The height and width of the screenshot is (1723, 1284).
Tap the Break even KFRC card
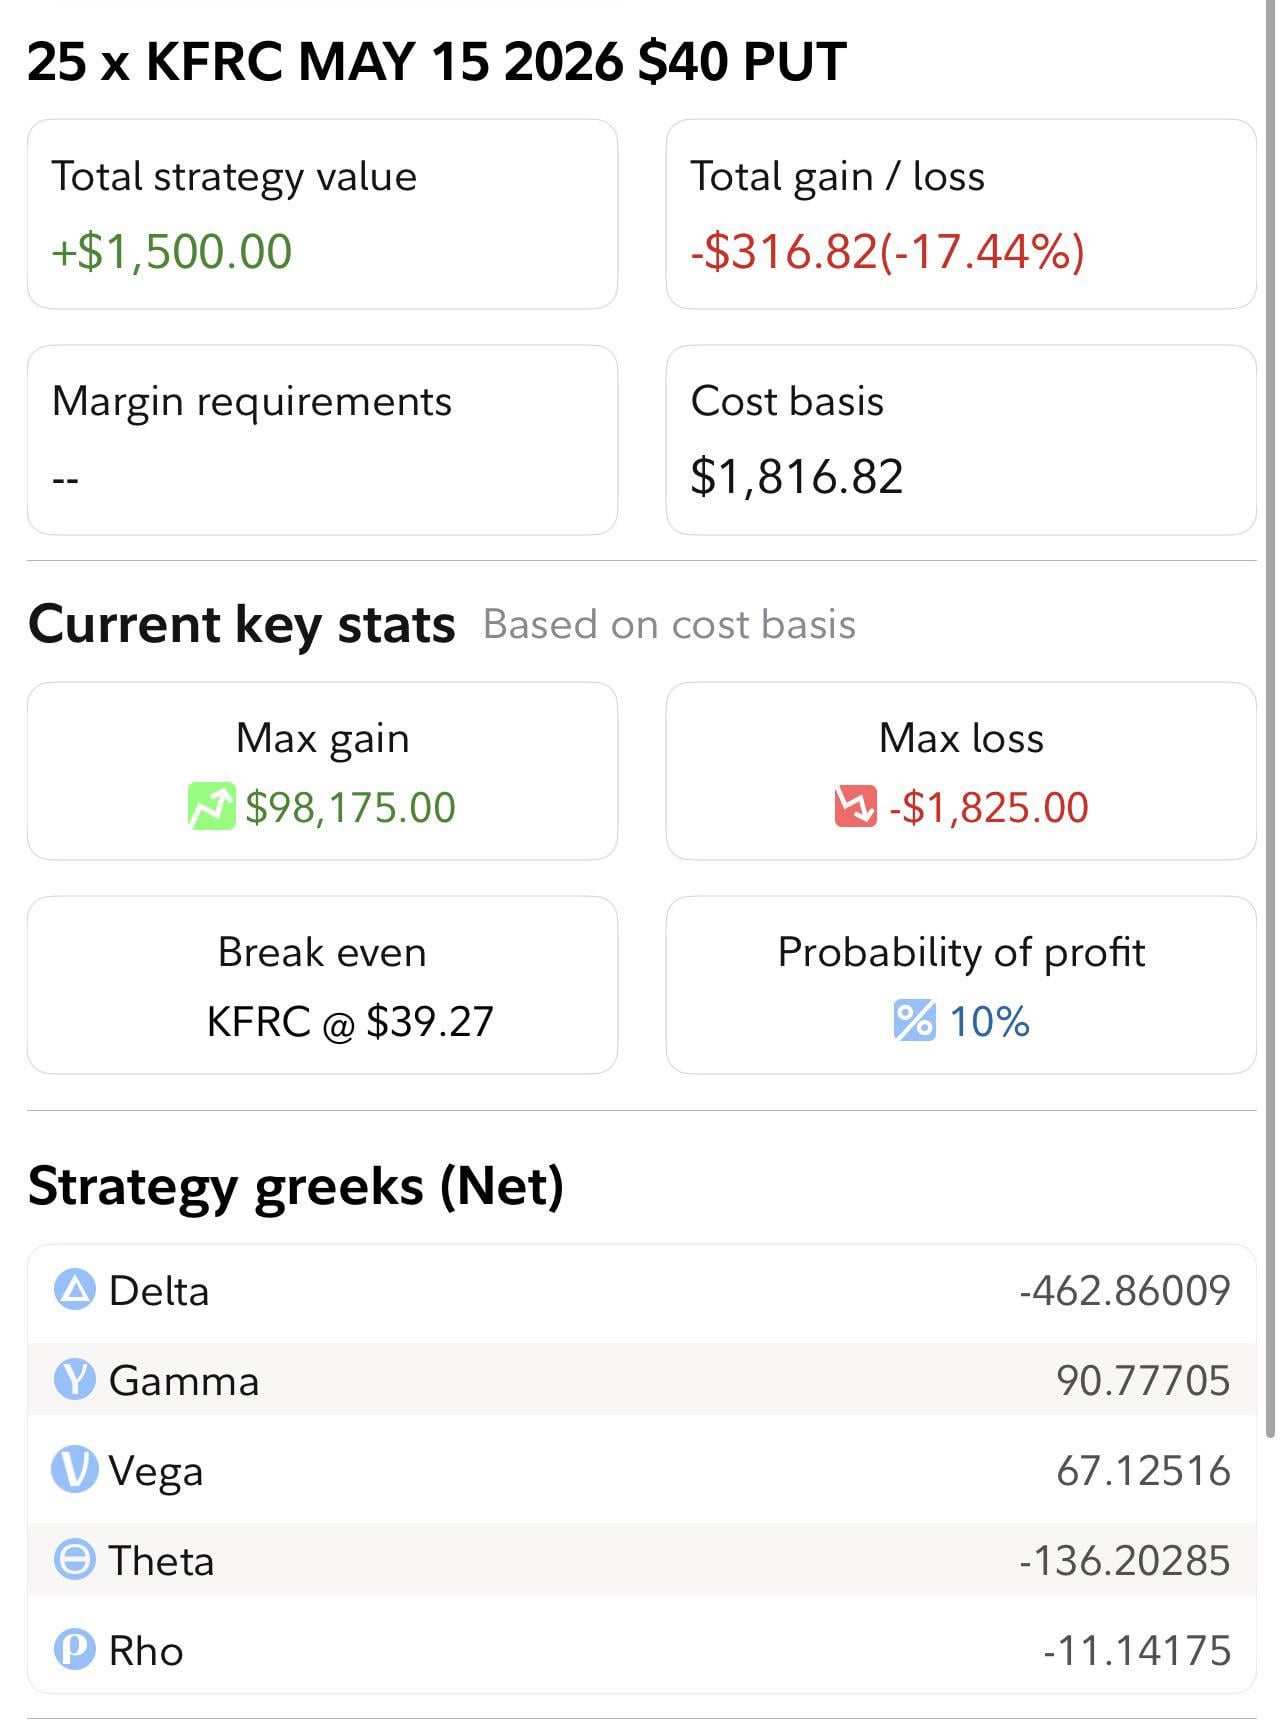(322, 985)
